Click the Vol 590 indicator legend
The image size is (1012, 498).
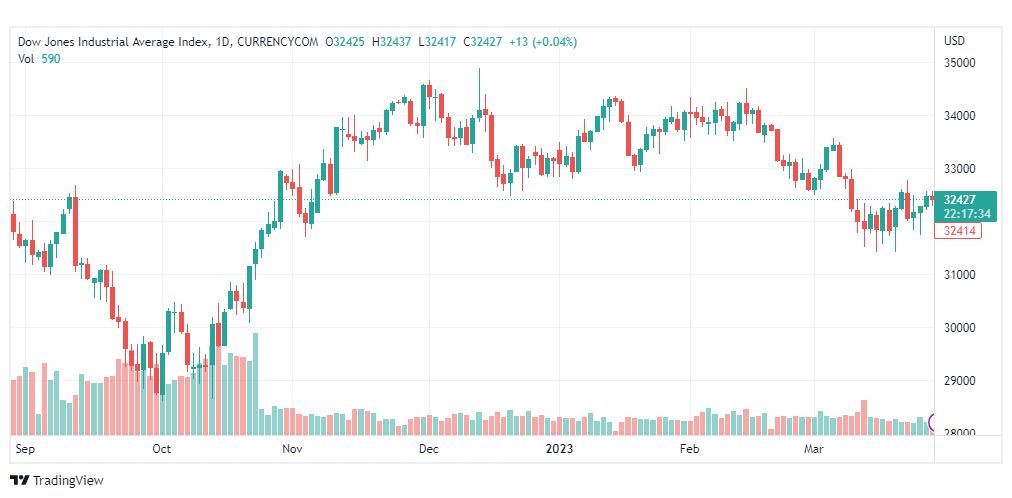pos(39,58)
